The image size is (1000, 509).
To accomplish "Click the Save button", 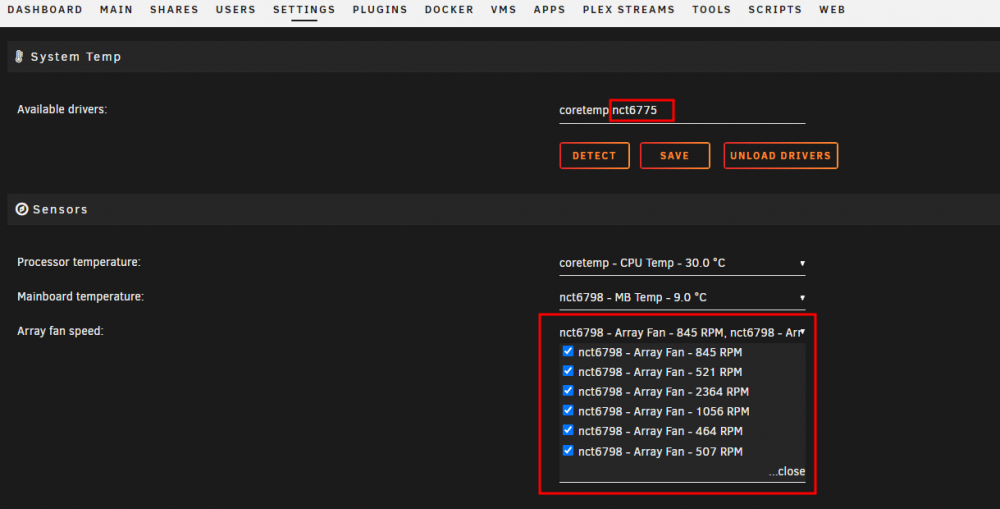I will (675, 156).
